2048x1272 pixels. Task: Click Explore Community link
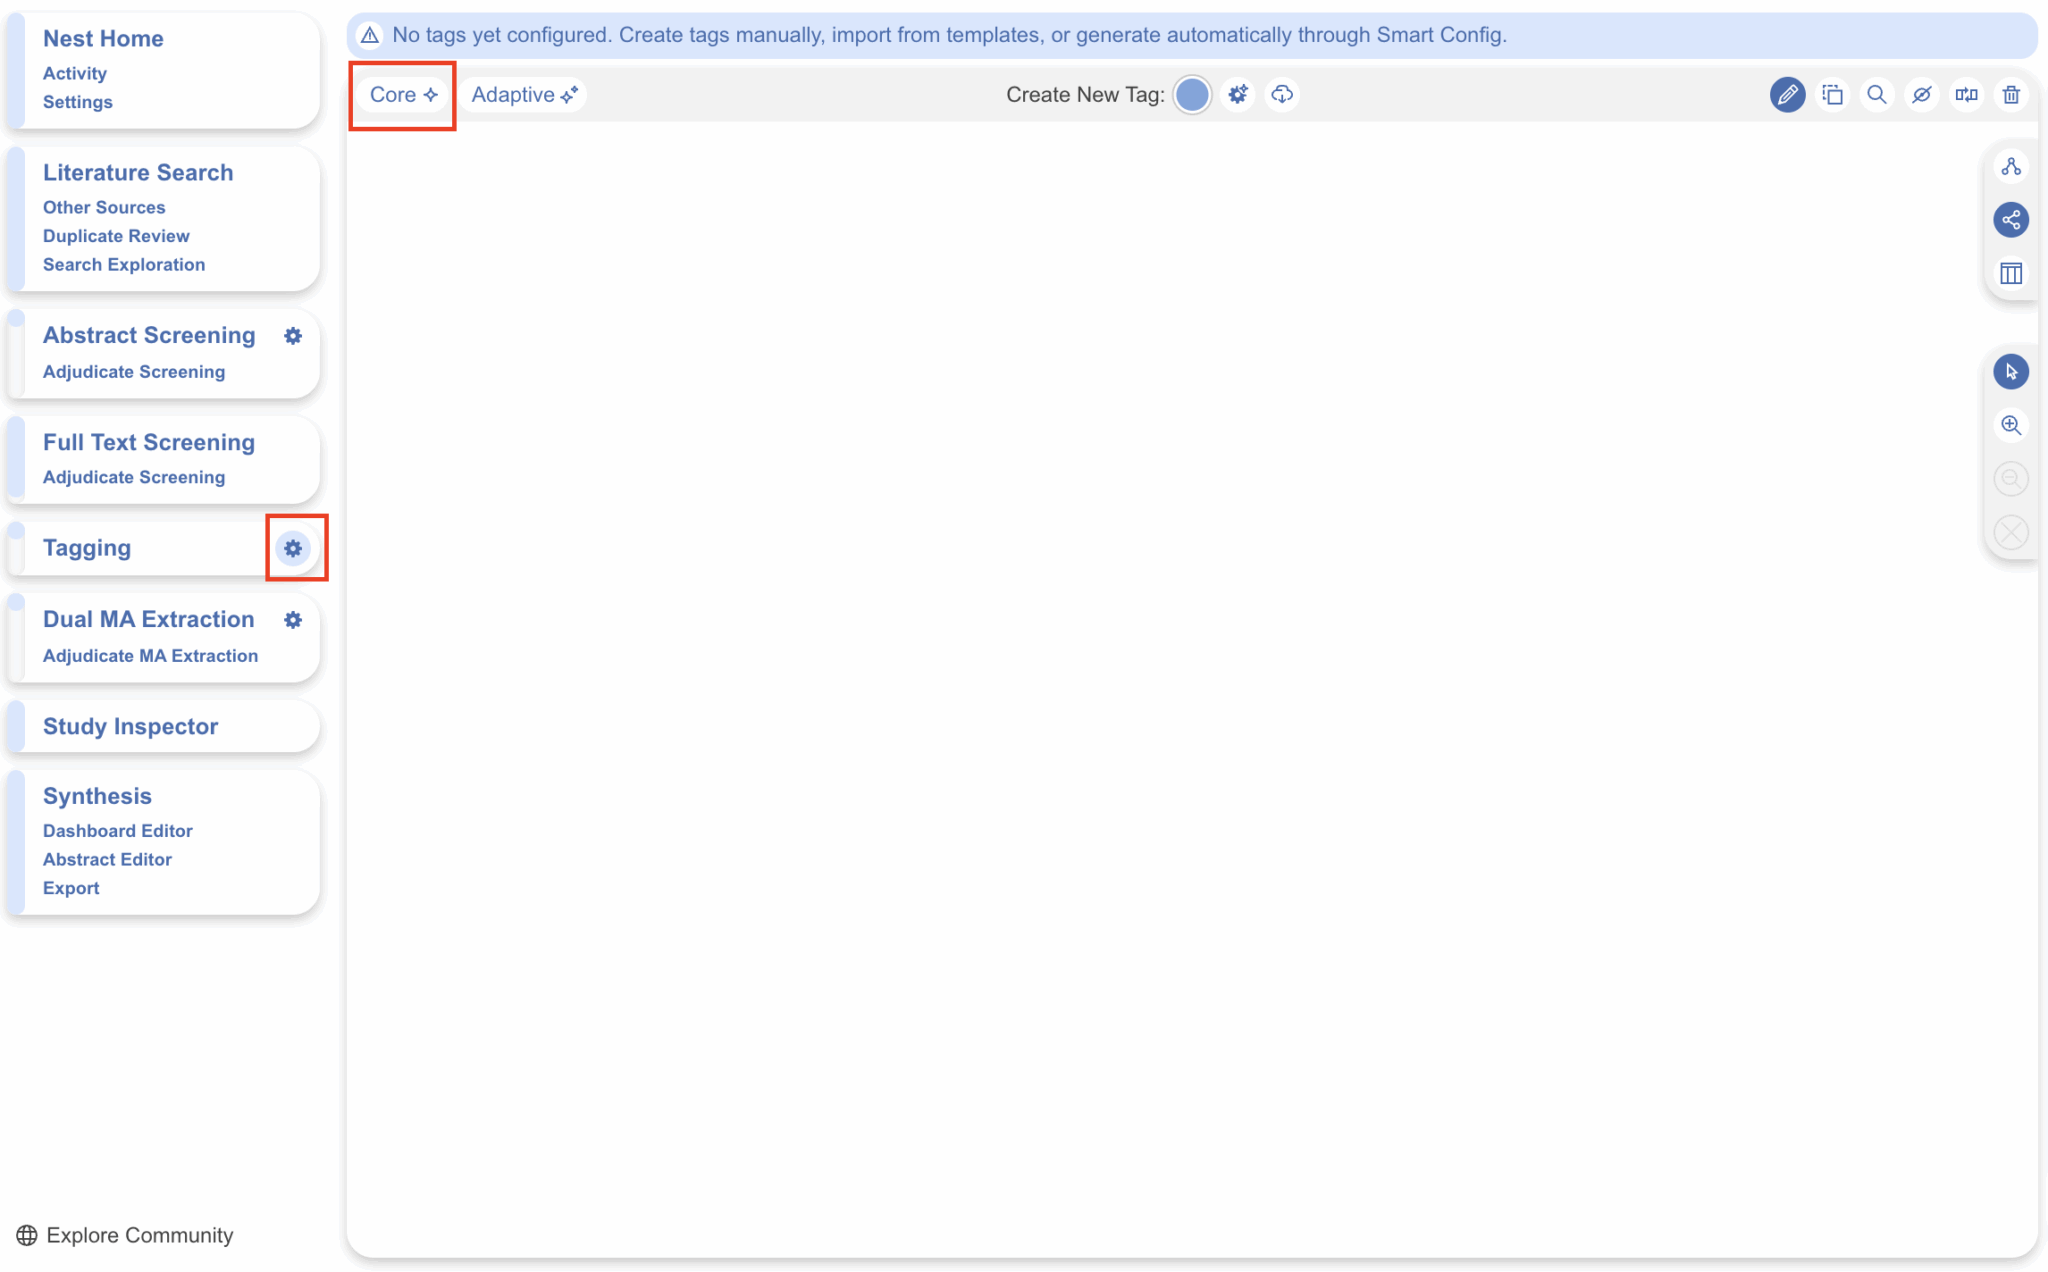point(140,1235)
